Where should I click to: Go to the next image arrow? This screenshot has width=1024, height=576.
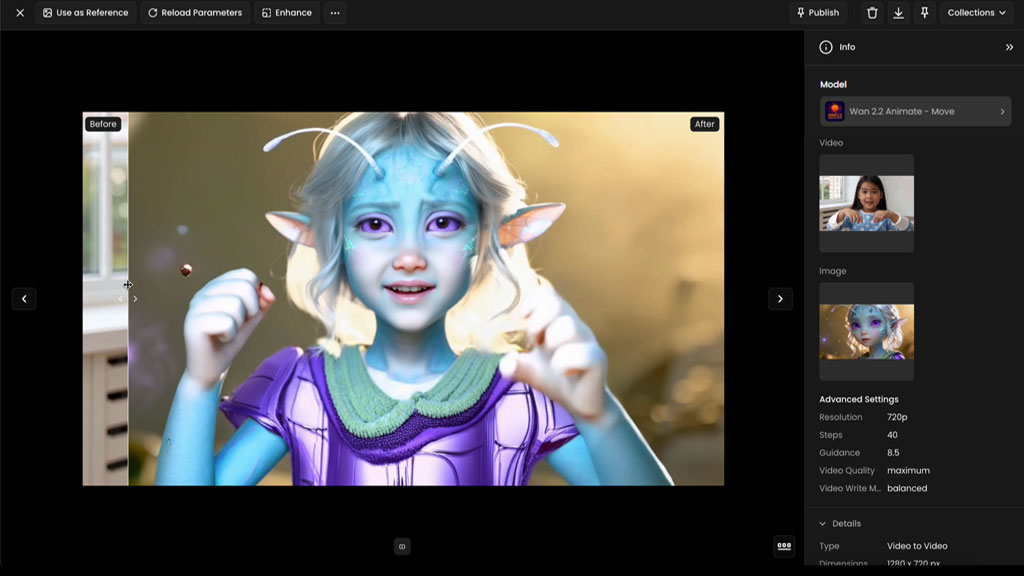(780, 299)
